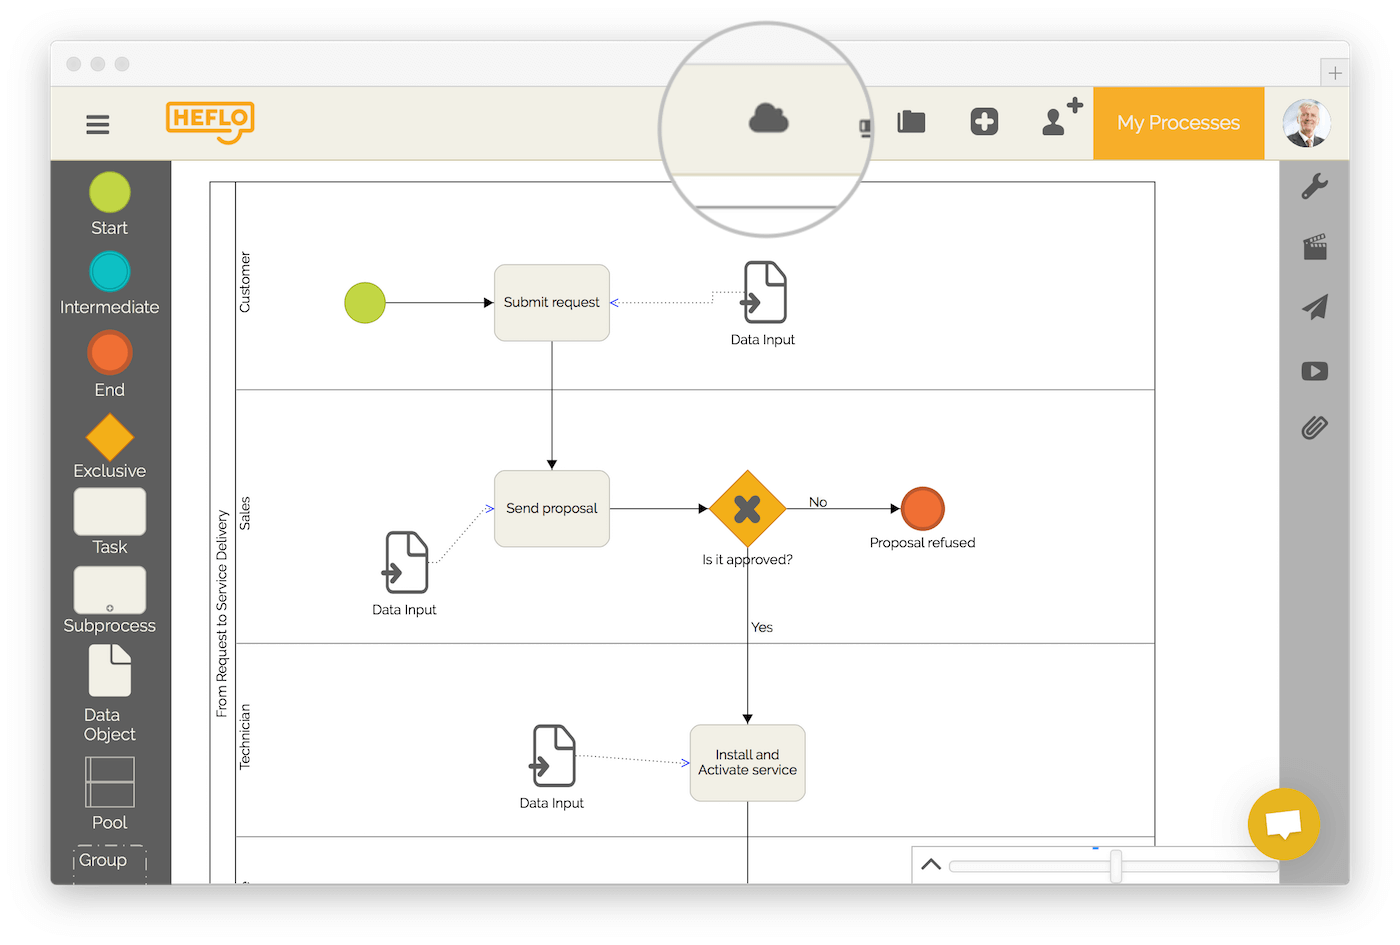Screen dimensions: 1400x945
Task: Select the green start event in the diagram
Action: (365, 303)
